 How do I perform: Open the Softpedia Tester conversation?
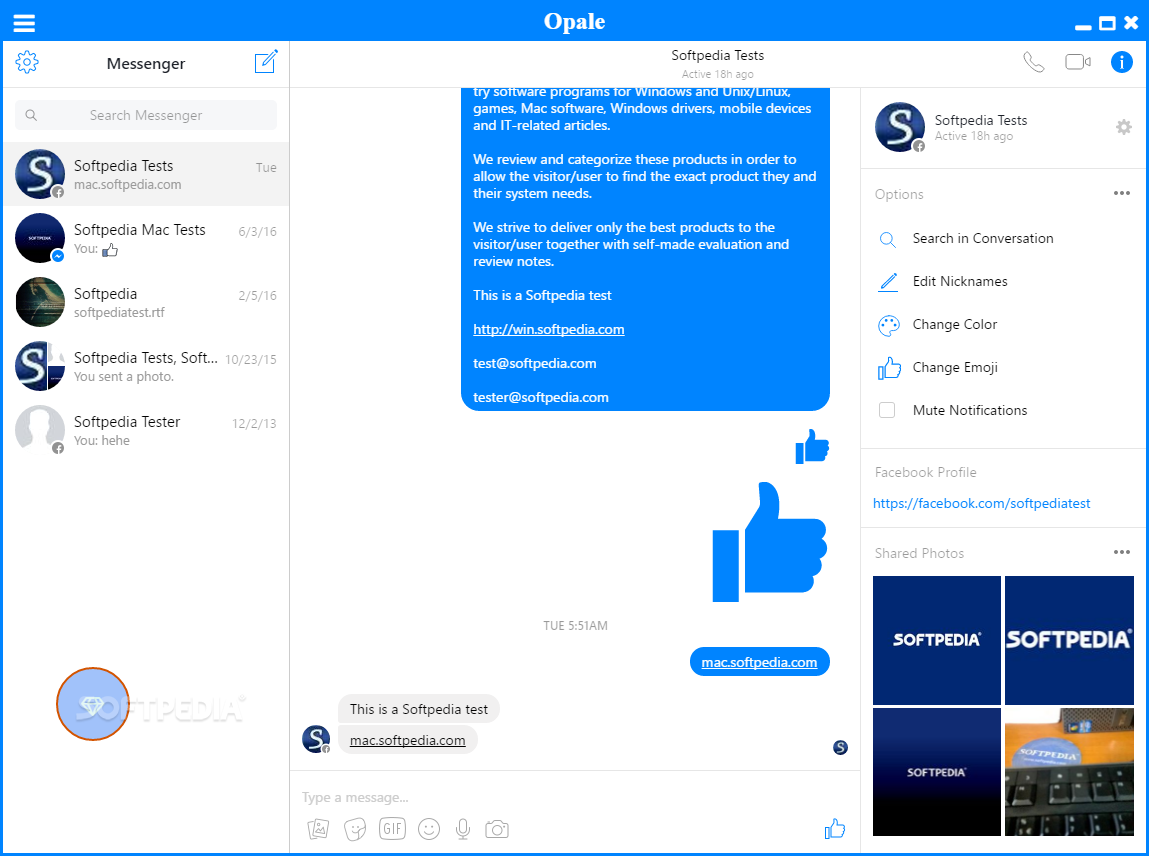pos(146,430)
